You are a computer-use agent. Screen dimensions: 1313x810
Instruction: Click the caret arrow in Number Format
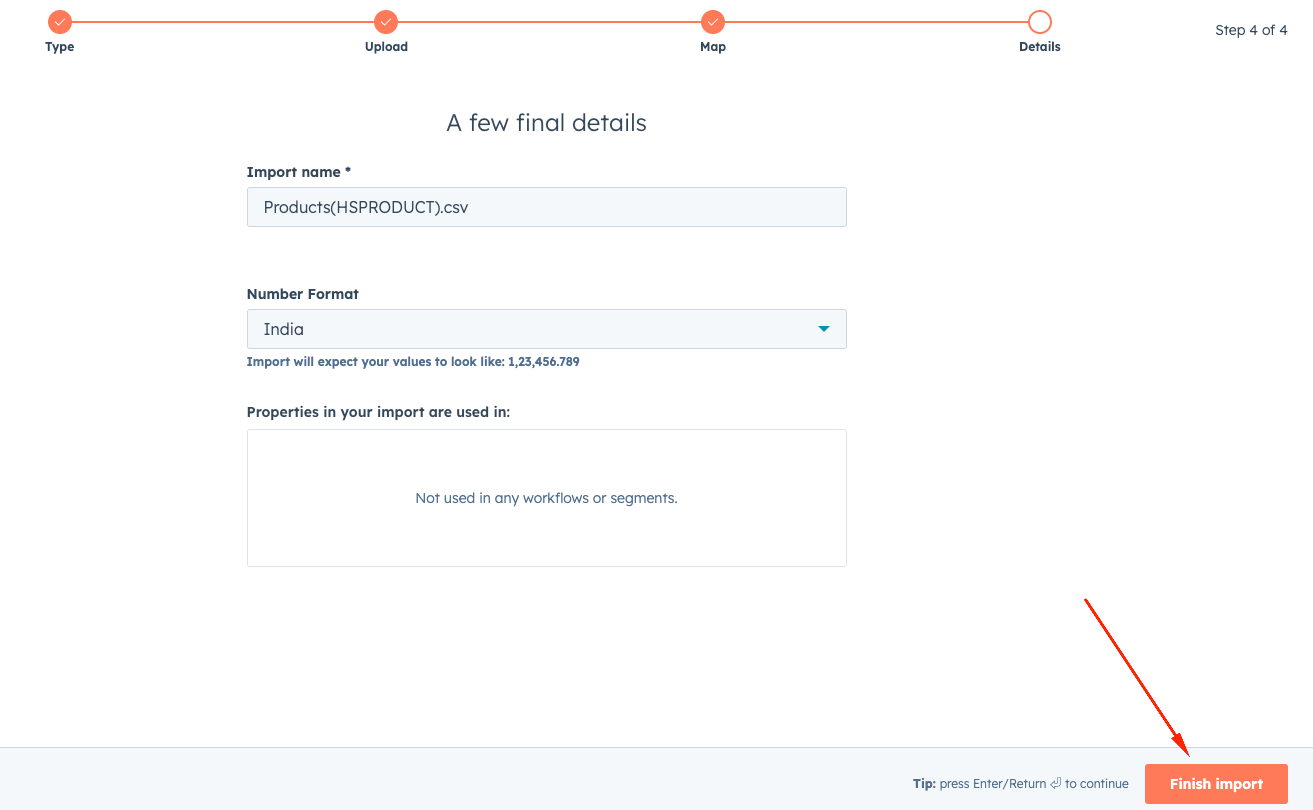tap(823, 329)
